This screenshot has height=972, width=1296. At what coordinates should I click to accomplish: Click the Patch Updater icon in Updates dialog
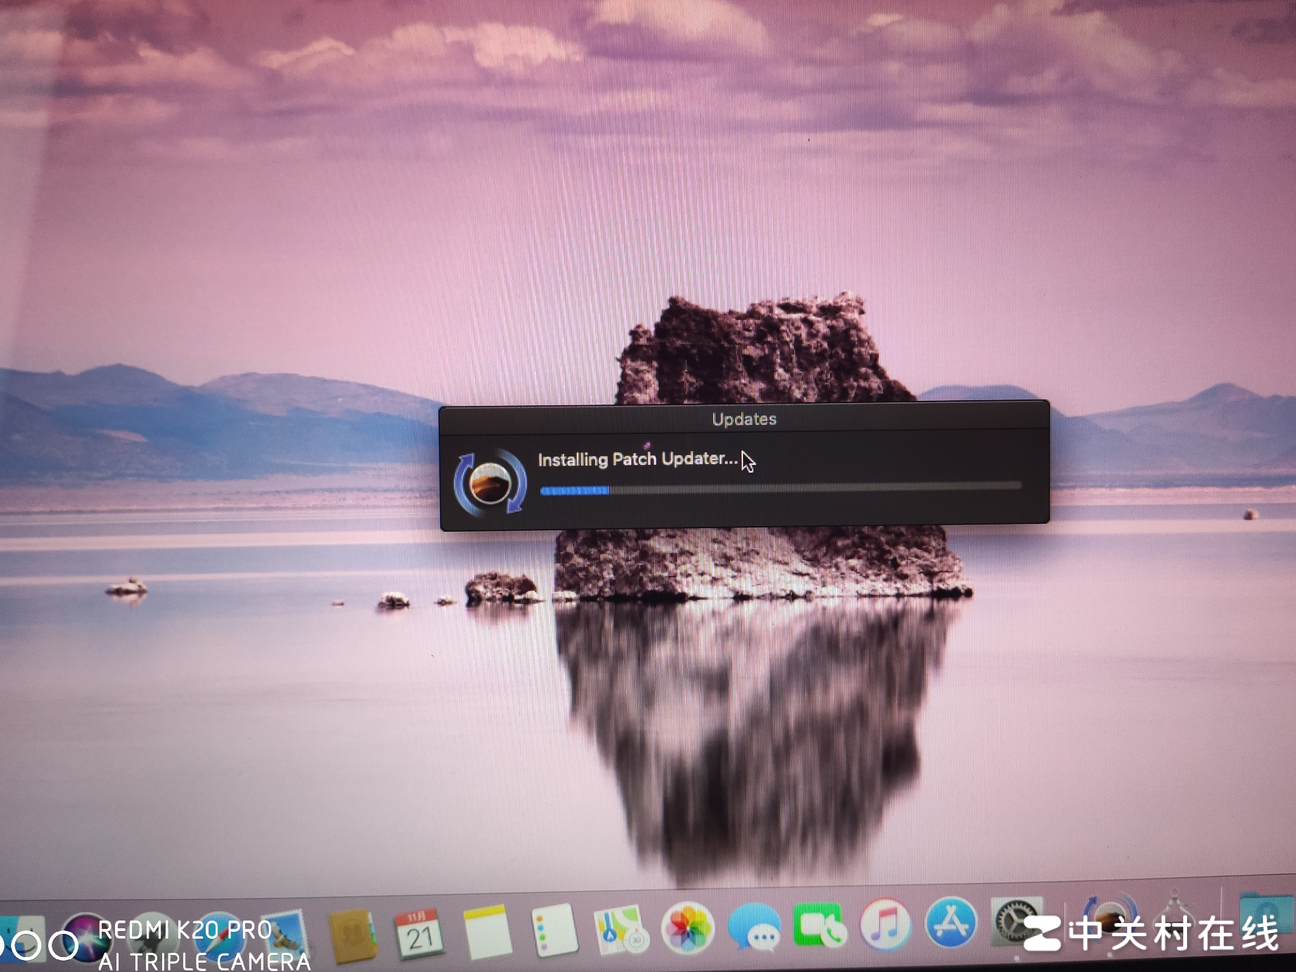(x=490, y=482)
